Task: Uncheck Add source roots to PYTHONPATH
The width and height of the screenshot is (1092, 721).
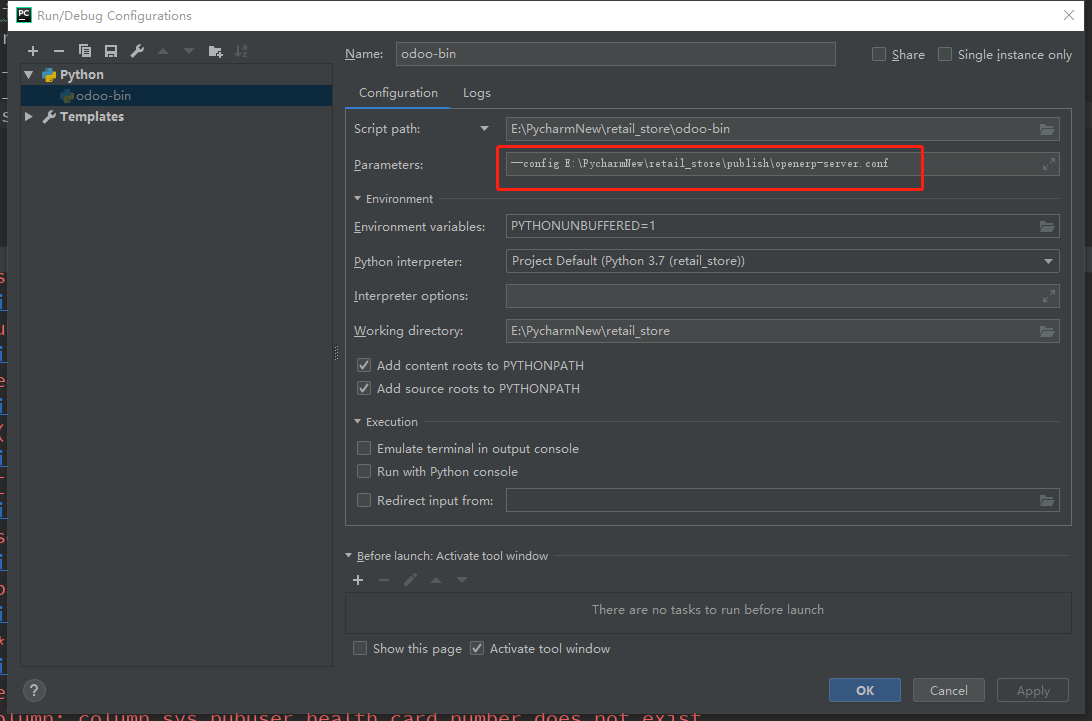Action: click(364, 388)
